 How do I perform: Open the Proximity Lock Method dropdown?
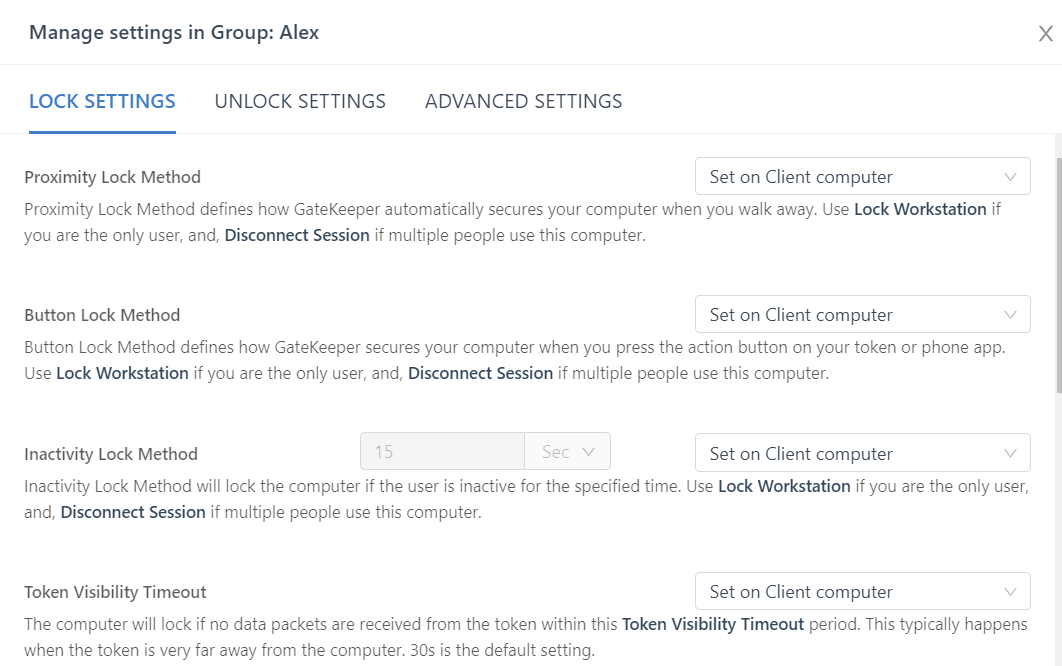coord(850,177)
